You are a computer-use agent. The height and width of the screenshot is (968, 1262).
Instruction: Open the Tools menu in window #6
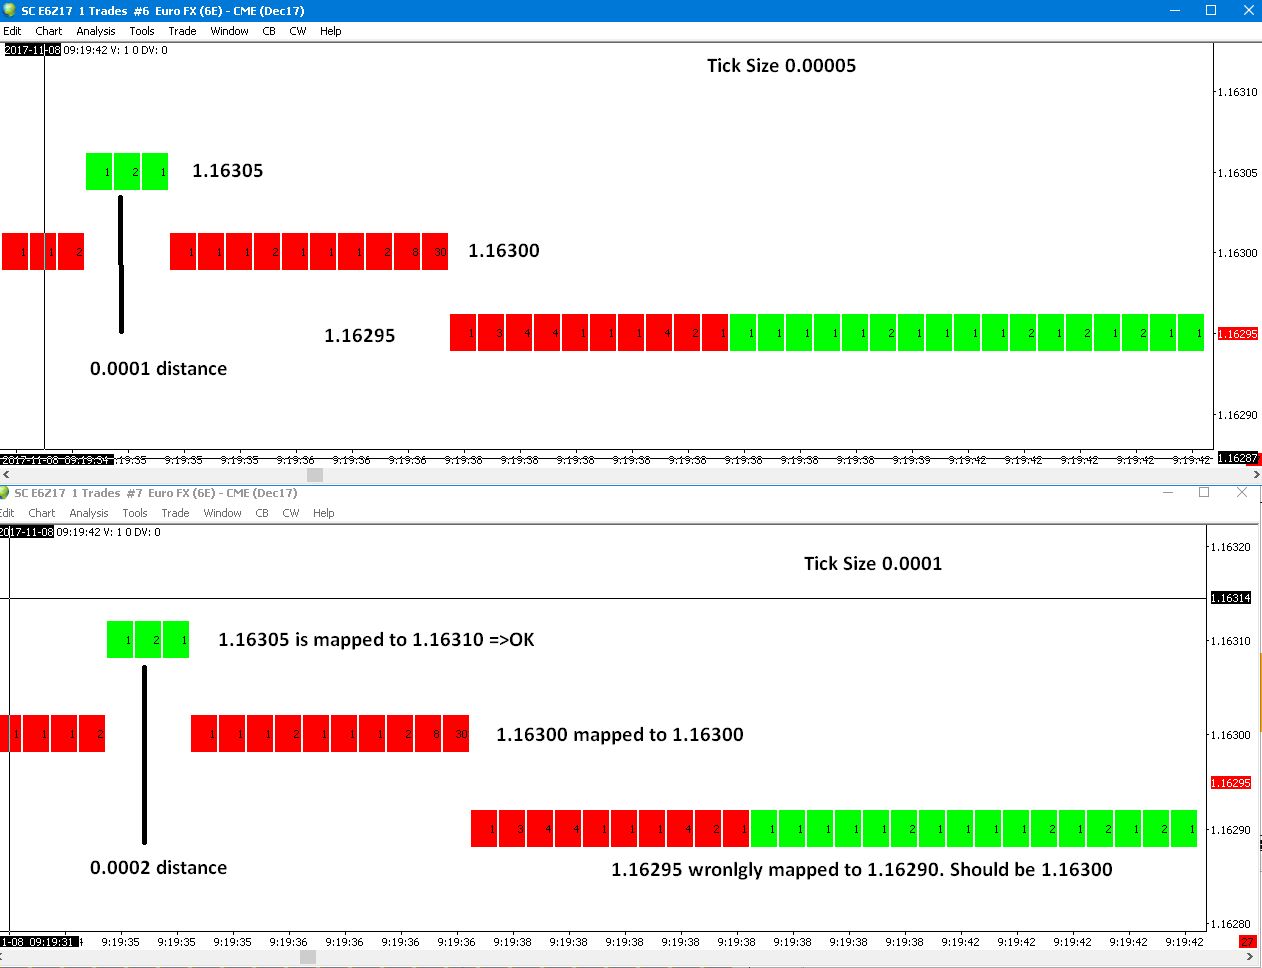[x=142, y=31]
